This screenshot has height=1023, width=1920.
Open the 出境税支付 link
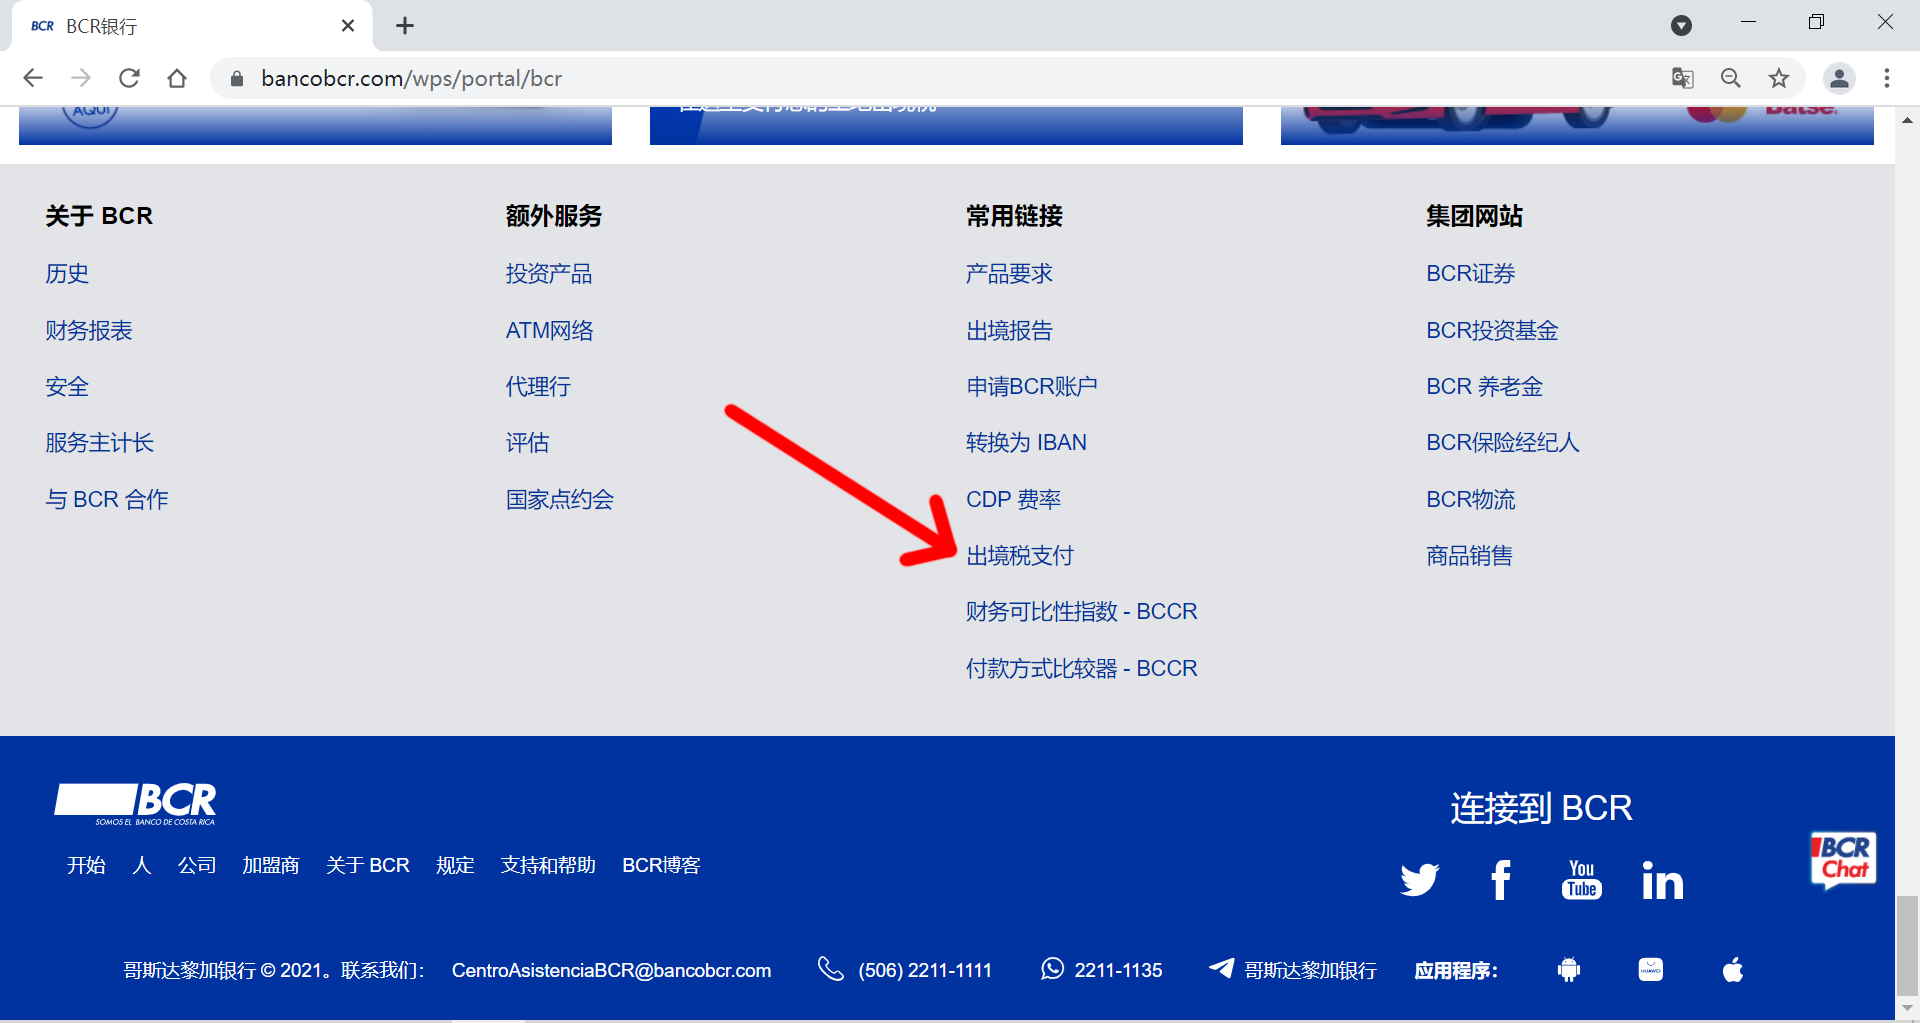(1019, 556)
